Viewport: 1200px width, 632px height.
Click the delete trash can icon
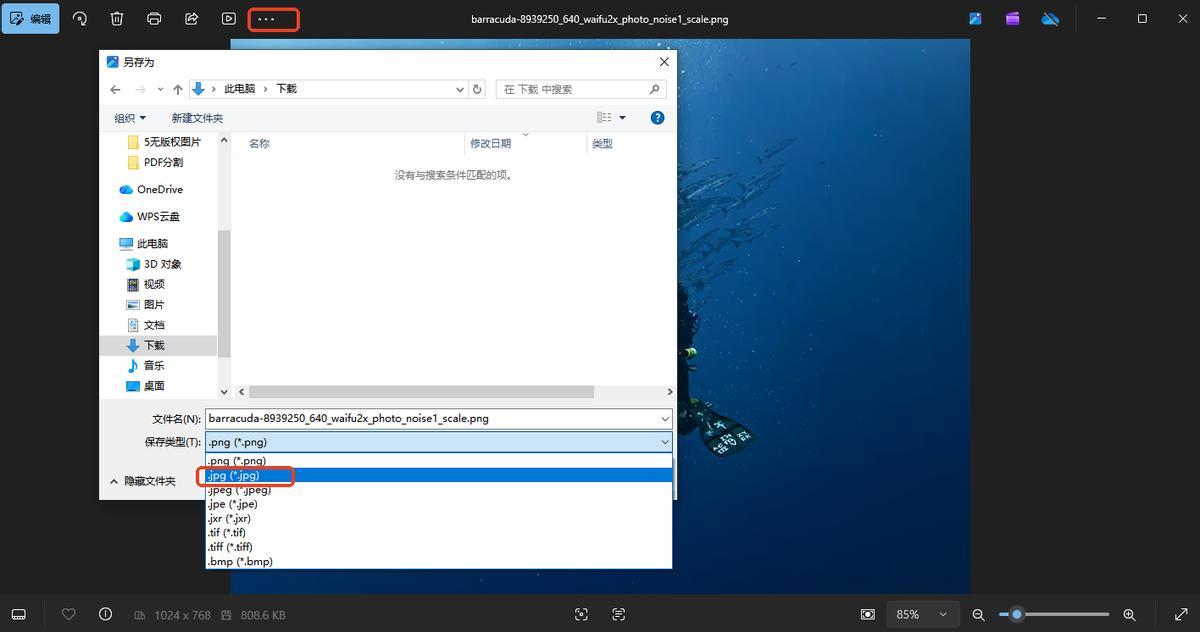117,19
